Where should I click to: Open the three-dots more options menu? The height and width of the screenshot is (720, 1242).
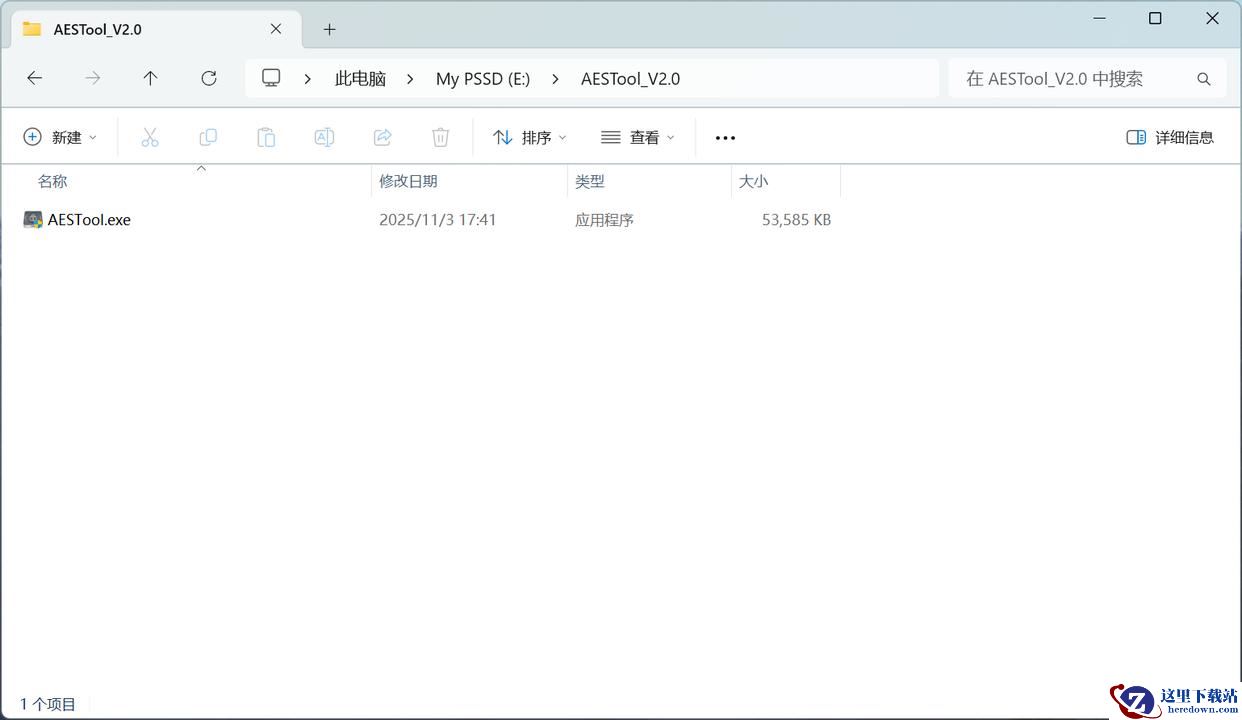coord(725,138)
